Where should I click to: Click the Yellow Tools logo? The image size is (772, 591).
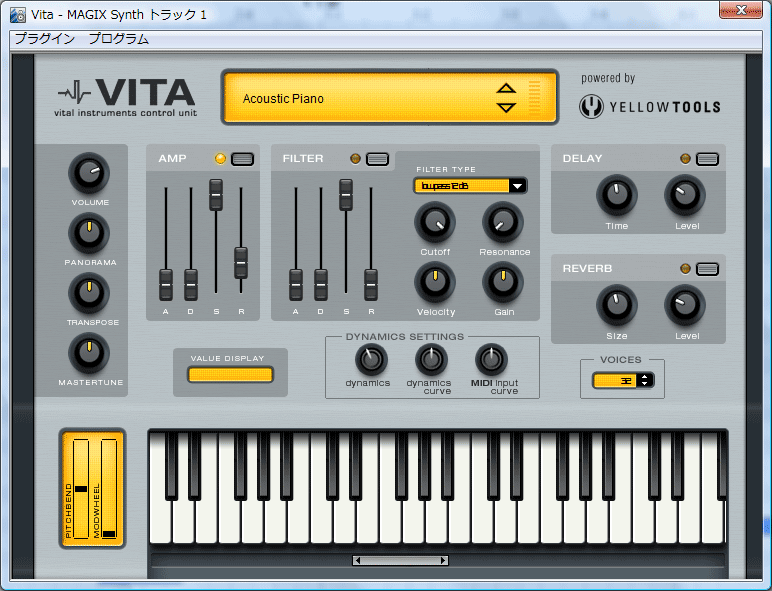[x=650, y=106]
